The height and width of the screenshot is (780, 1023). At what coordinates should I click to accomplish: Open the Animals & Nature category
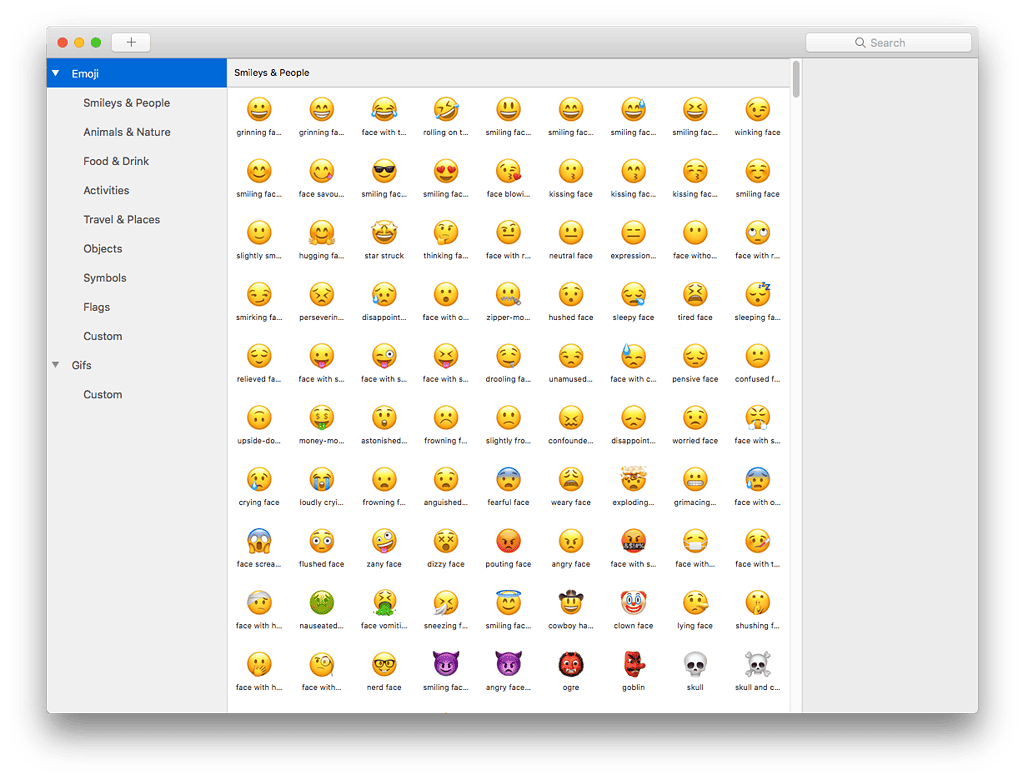pyautogui.click(x=127, y=132)
